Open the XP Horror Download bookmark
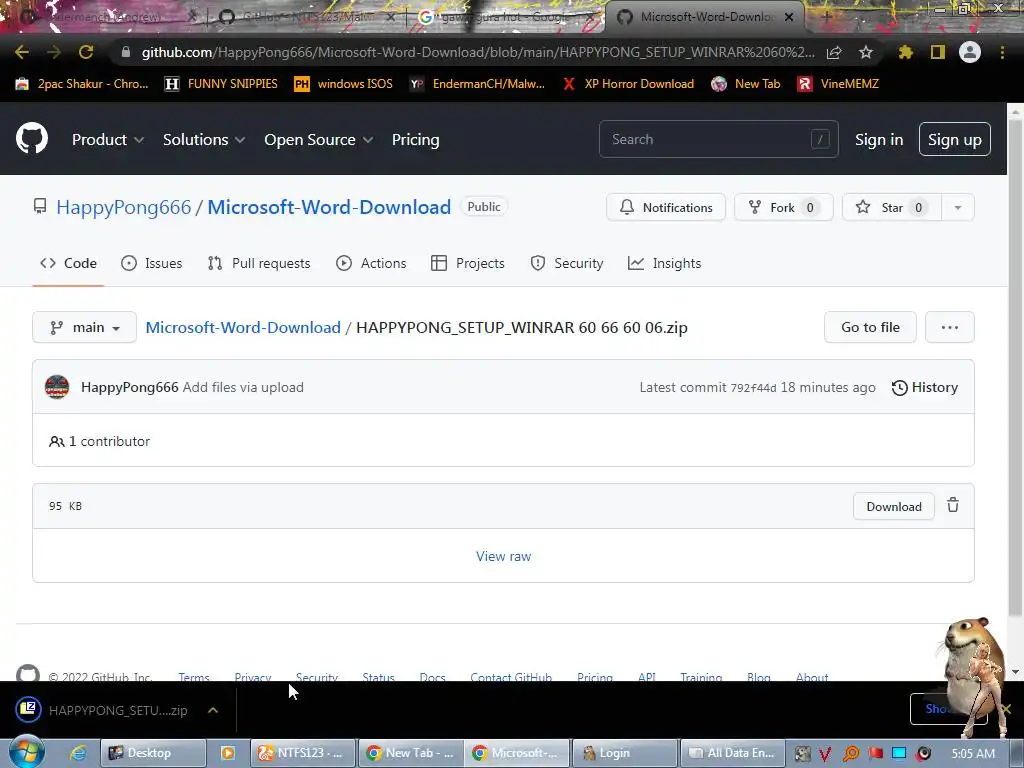The width and height of the screenshot is (1024, 768). (628, 84)
